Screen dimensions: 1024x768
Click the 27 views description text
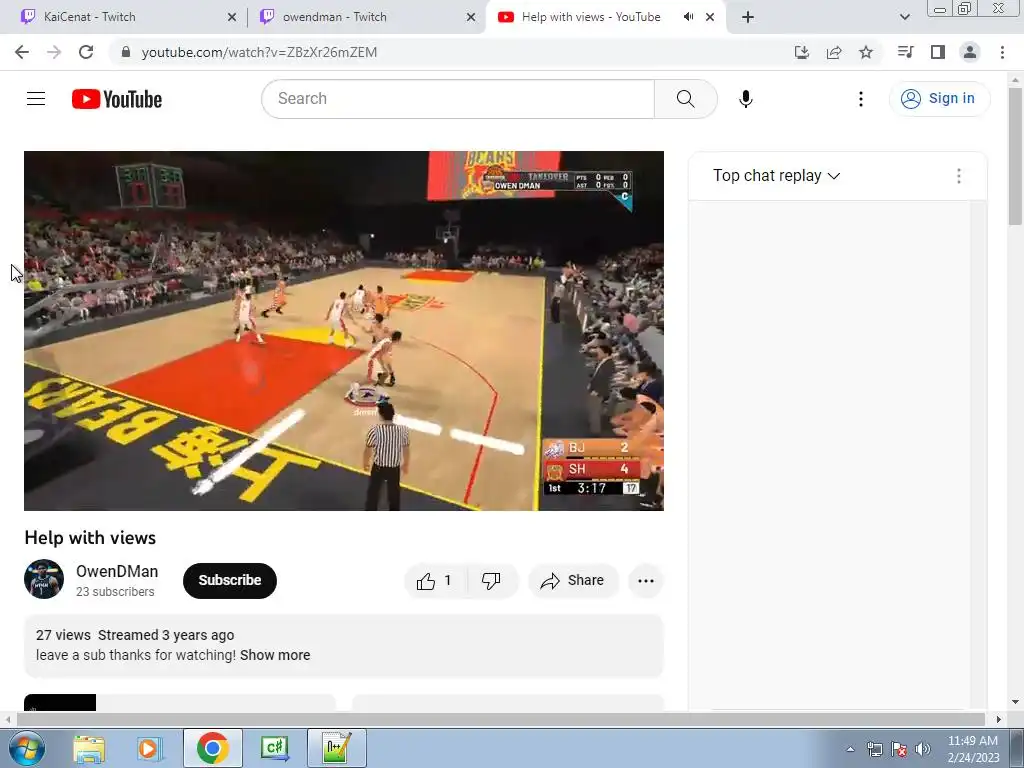63,635
